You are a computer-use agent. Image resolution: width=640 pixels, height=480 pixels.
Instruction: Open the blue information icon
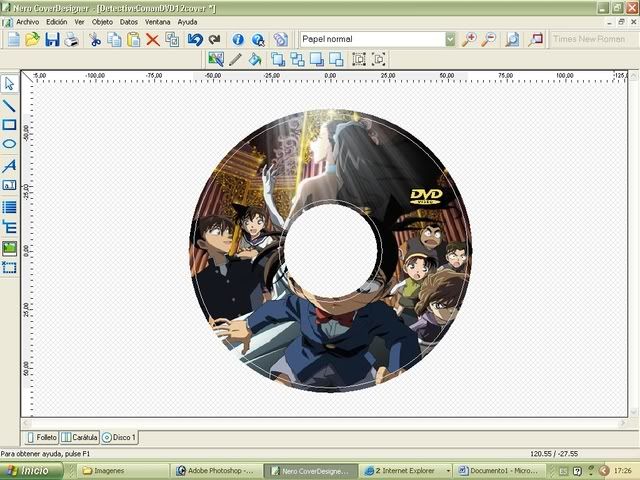click(238, 40)
